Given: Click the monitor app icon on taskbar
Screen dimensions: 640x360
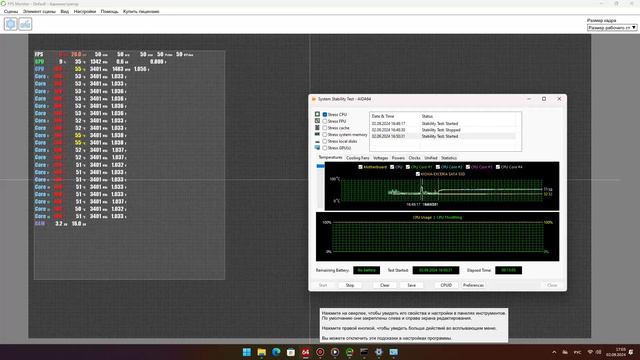Looking at the screenshot, I should pyautogui.click(x=393, y=352).
